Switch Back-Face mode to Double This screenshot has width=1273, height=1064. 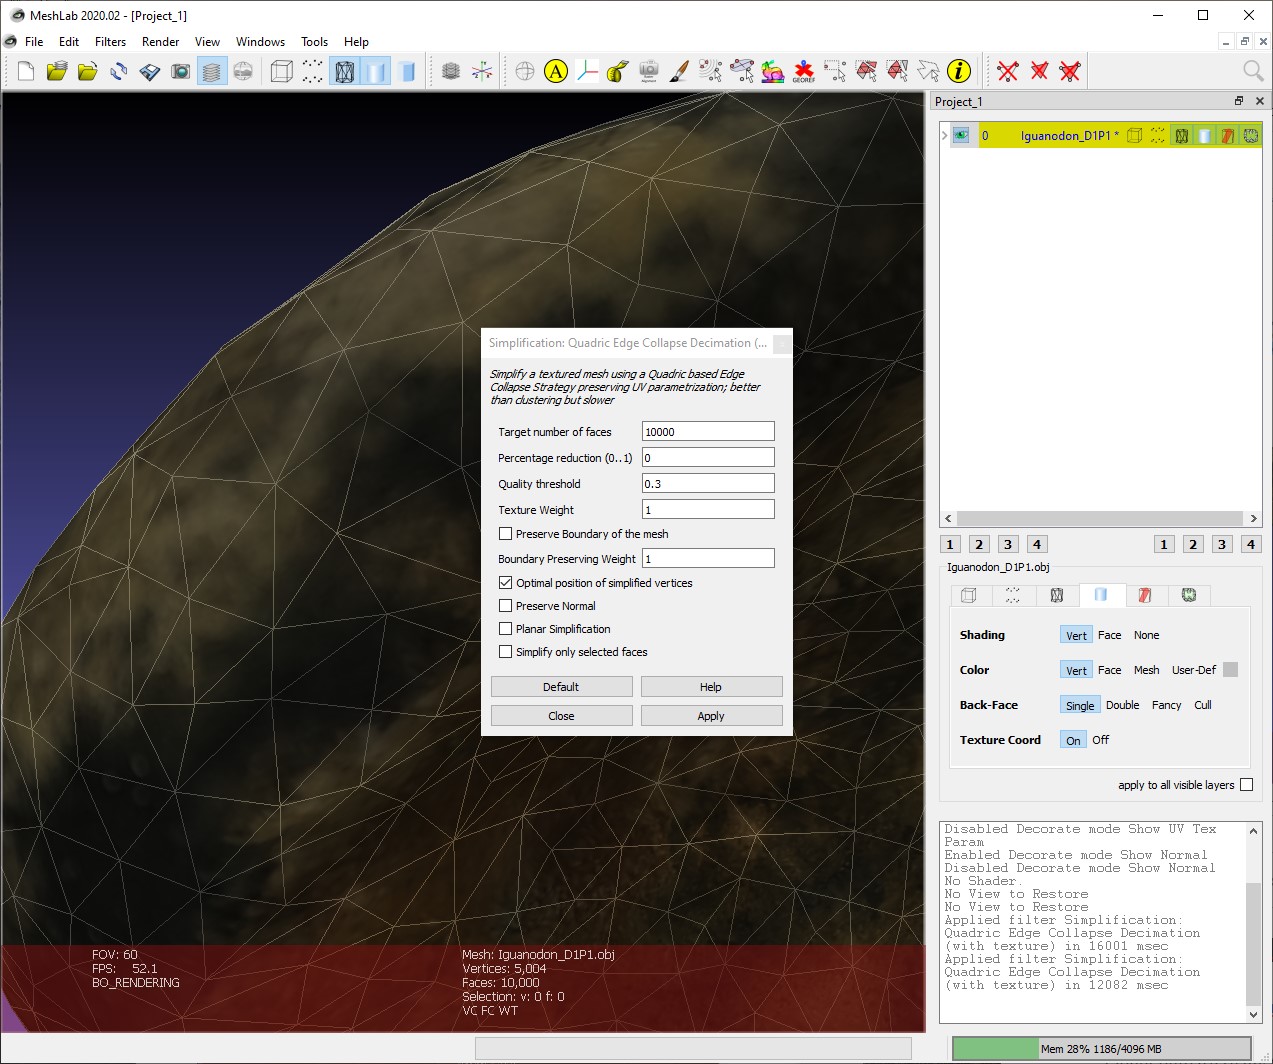click(x=1122, y=704)
